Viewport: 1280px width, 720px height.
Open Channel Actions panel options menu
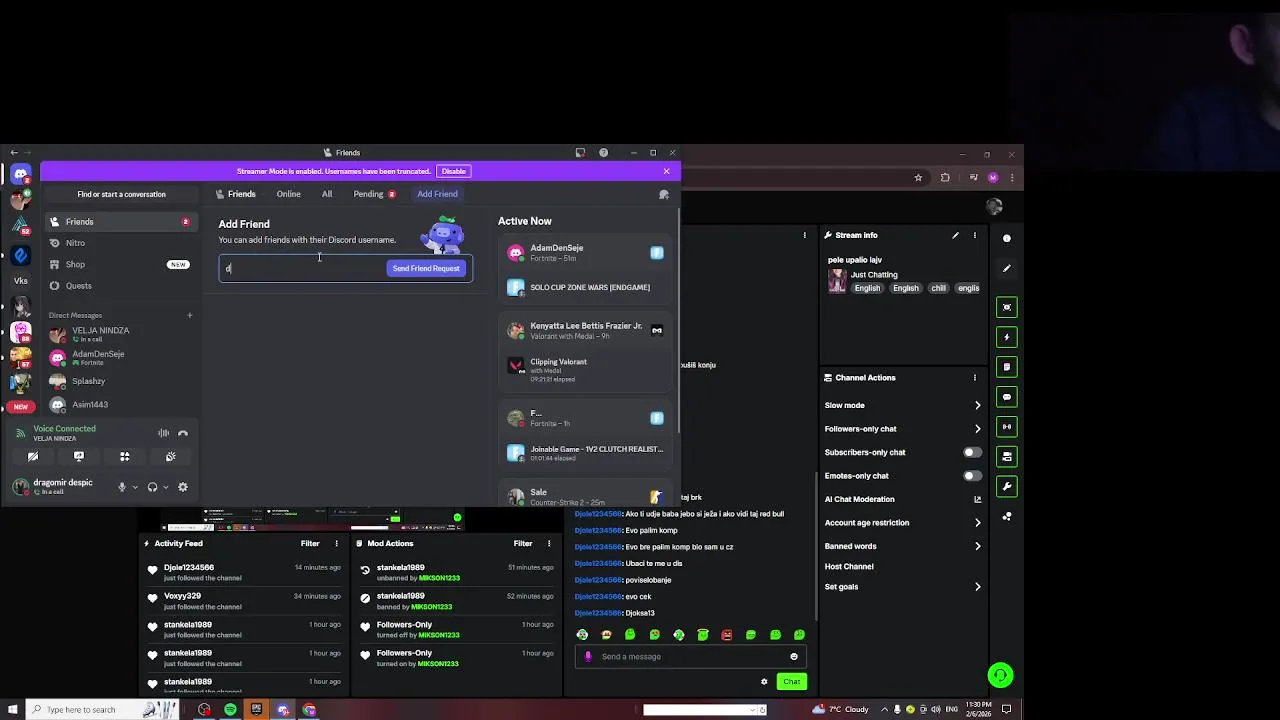(974, 378)
